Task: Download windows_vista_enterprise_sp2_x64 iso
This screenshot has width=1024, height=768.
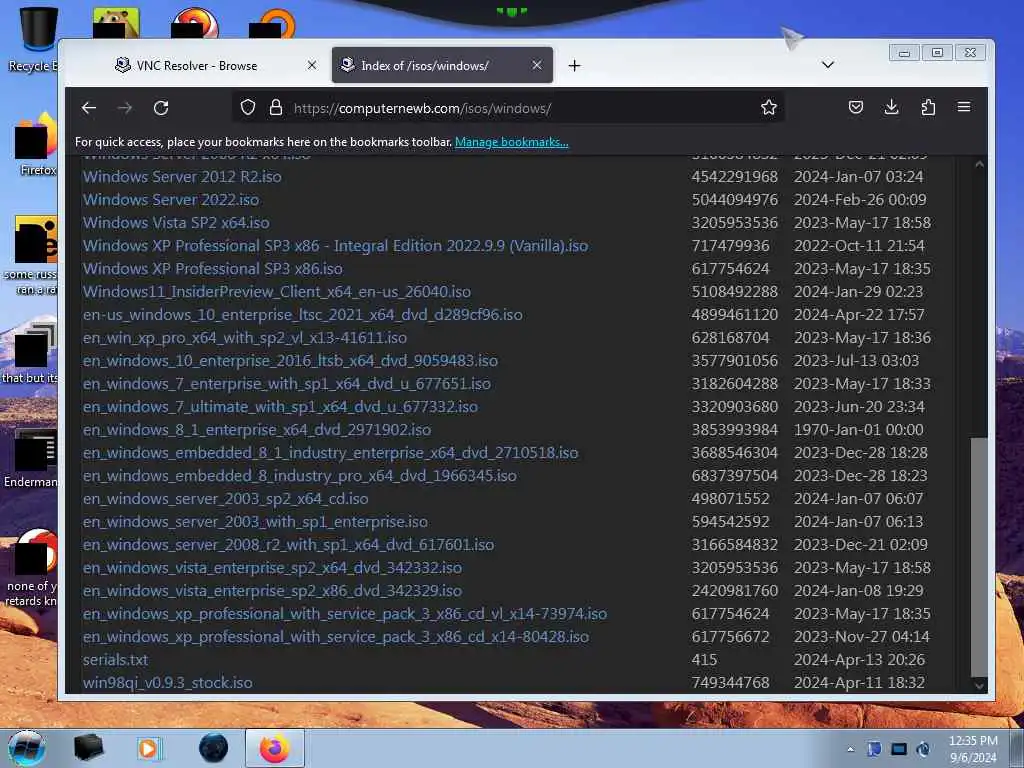Action: pos(272,568)
